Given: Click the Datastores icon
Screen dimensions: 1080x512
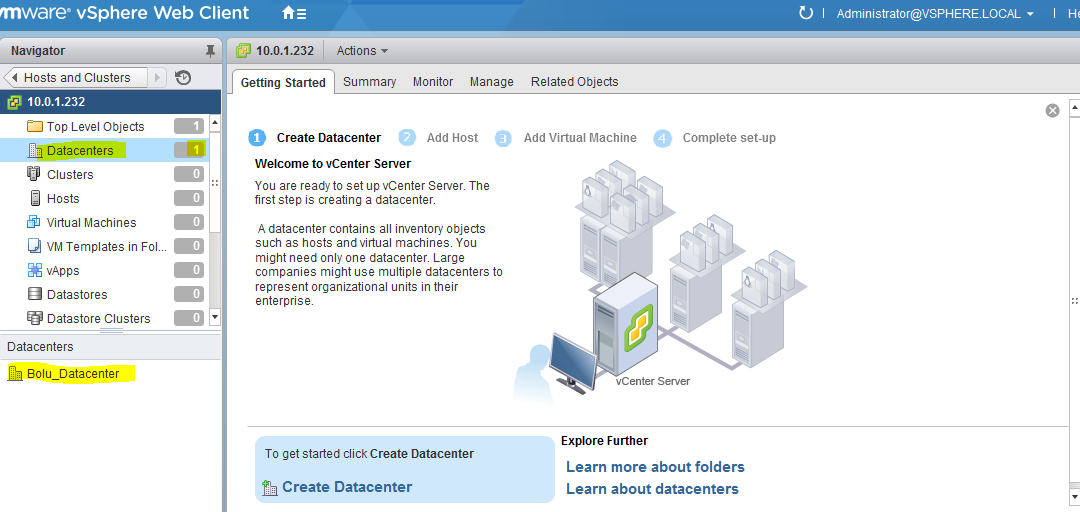Looking at the screenshot, I should pos(34,294).
